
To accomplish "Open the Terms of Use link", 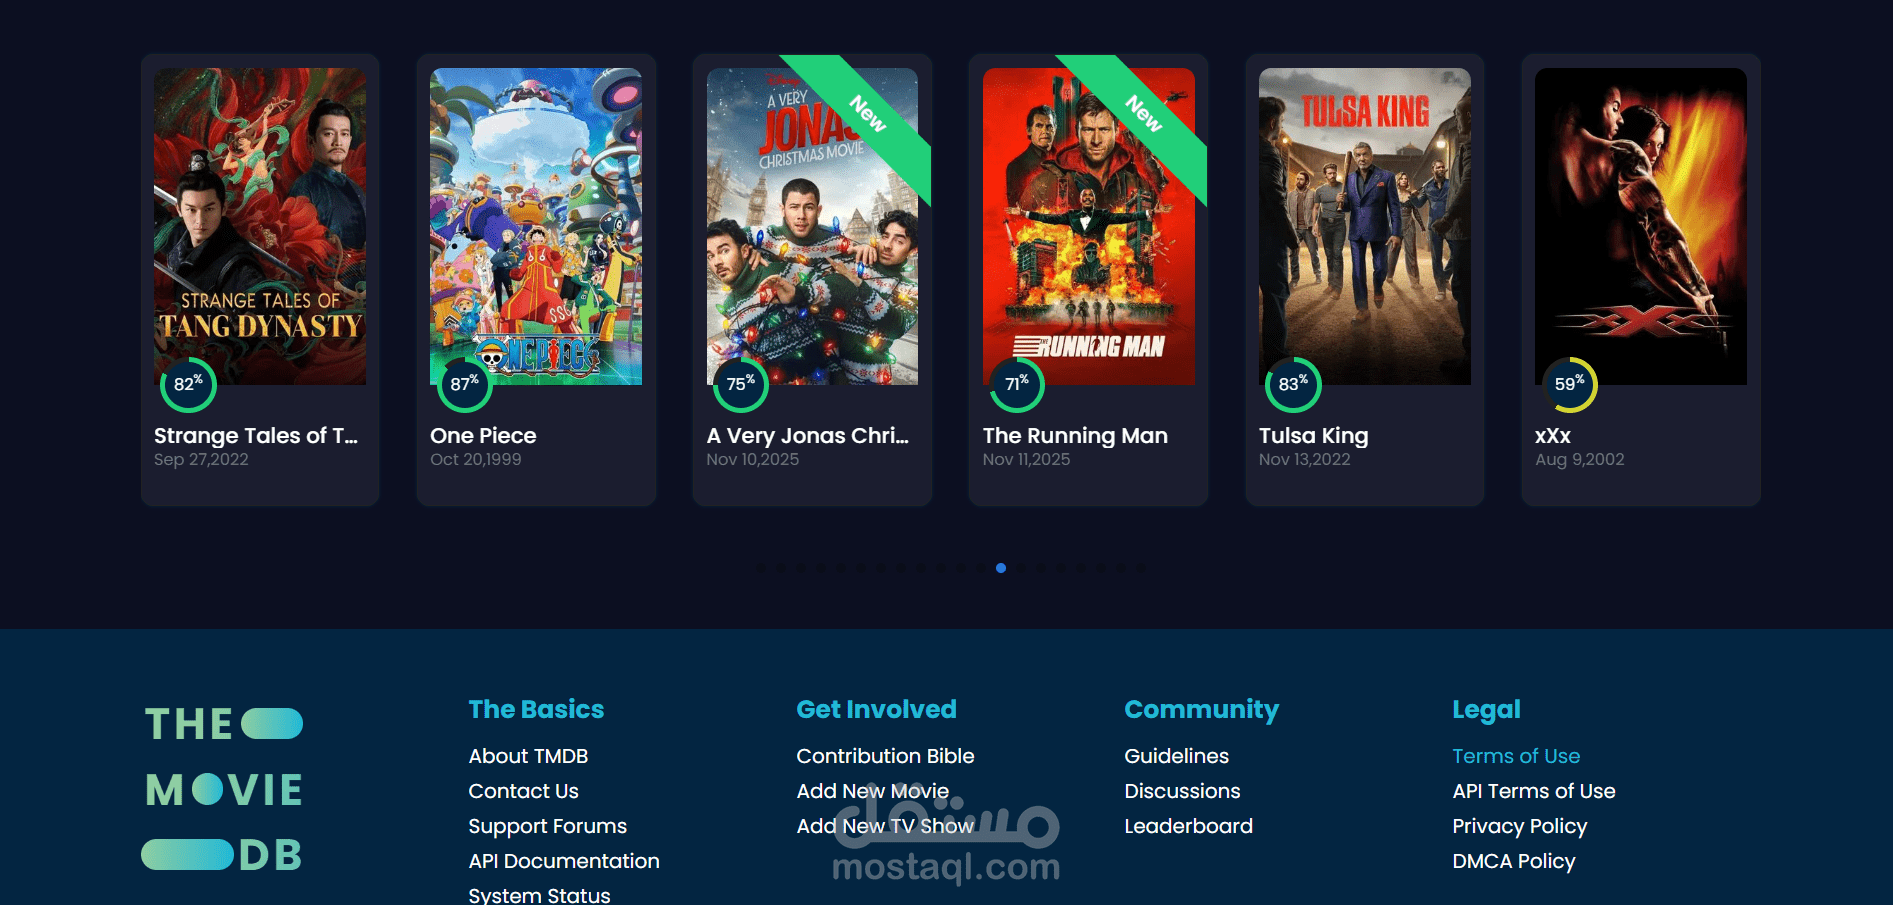I will click(x=1516, y=756).
